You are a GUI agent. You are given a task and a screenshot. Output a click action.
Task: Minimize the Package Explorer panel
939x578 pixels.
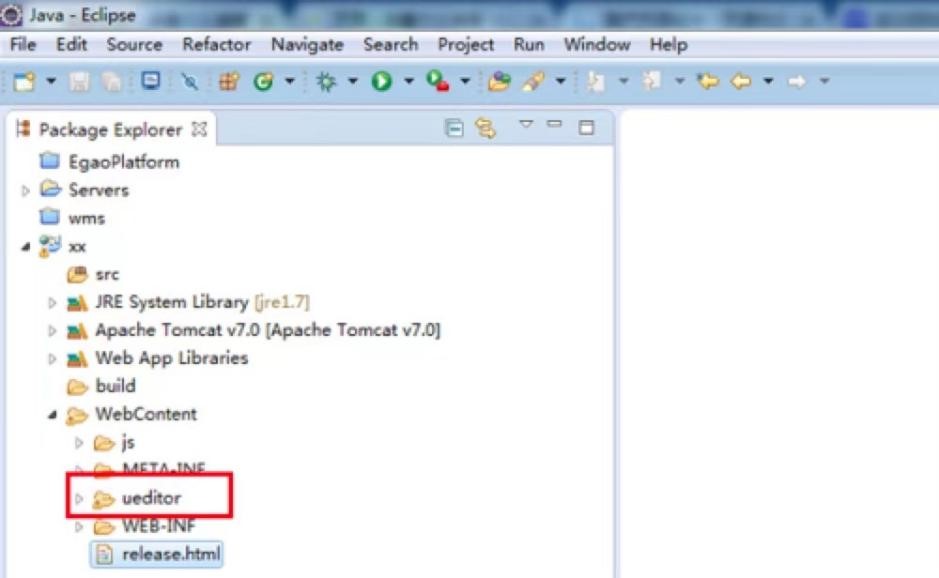(x=555, y=124)
